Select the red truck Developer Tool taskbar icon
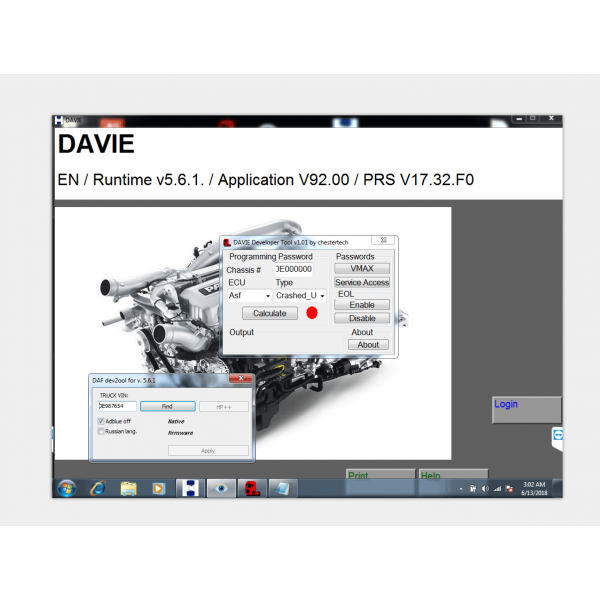Viewport: 600px width, 600px height. (x=252, y=488)
